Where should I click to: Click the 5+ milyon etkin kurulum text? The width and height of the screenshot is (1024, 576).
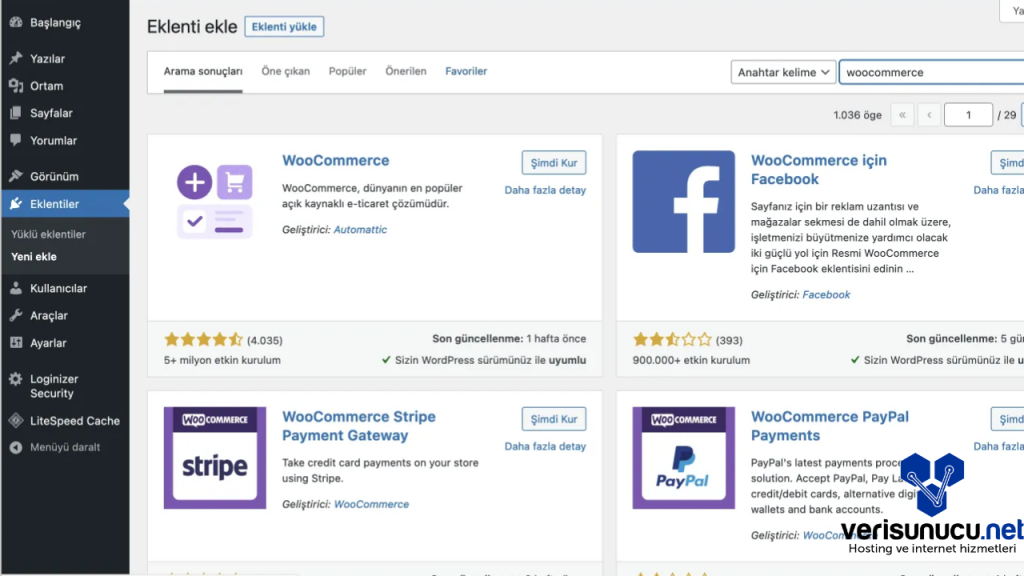222,360
